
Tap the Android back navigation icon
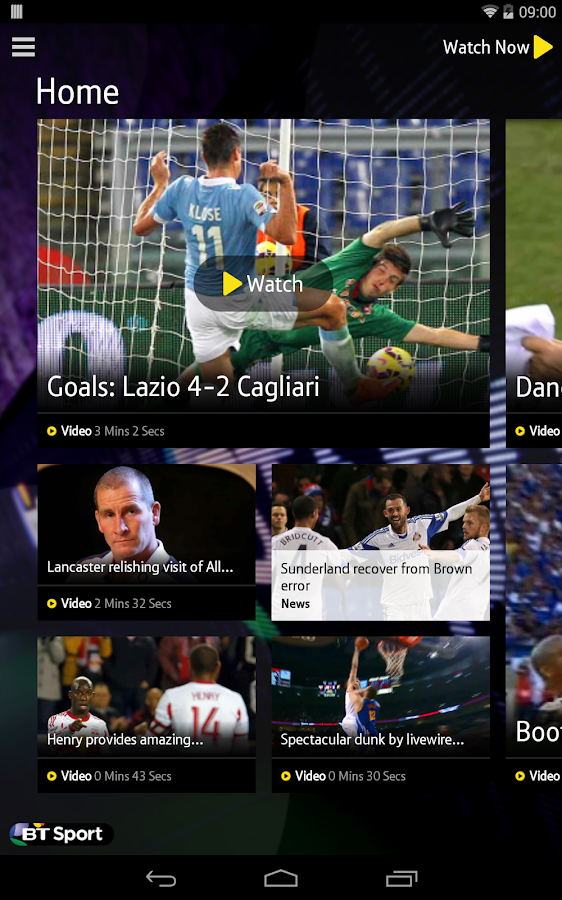coord(161,878)
